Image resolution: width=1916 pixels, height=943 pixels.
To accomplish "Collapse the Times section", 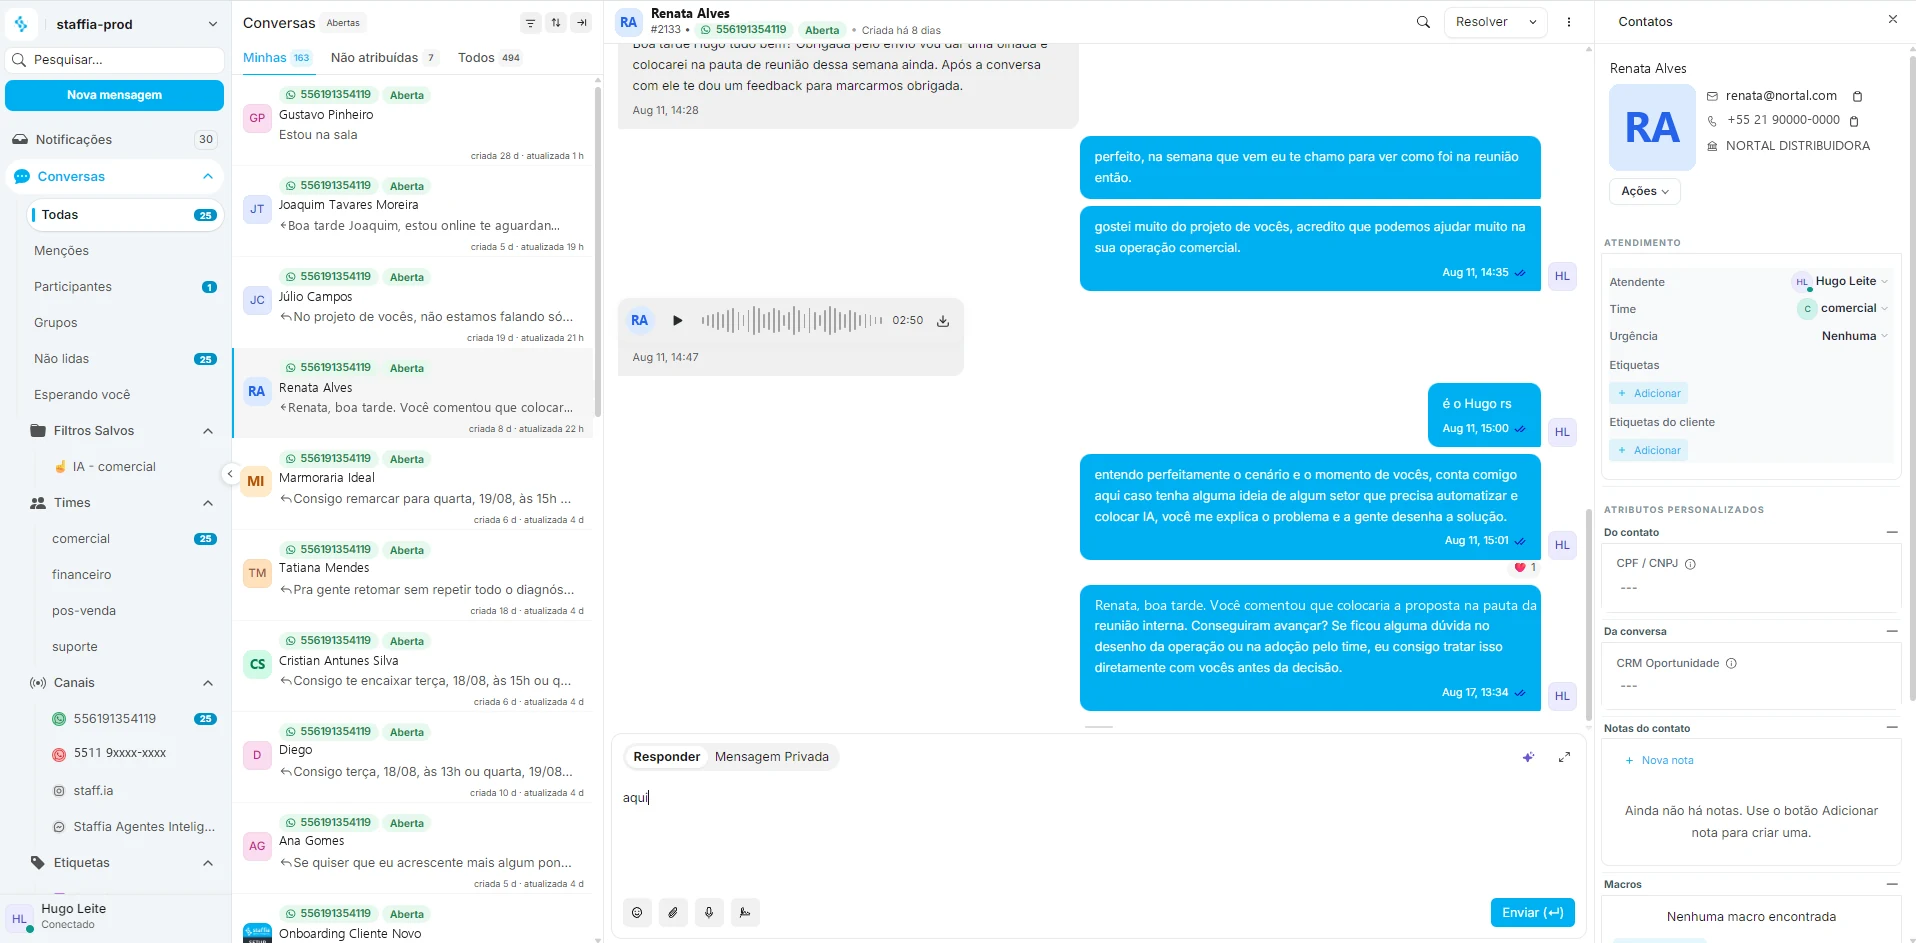I will point(207,503).
